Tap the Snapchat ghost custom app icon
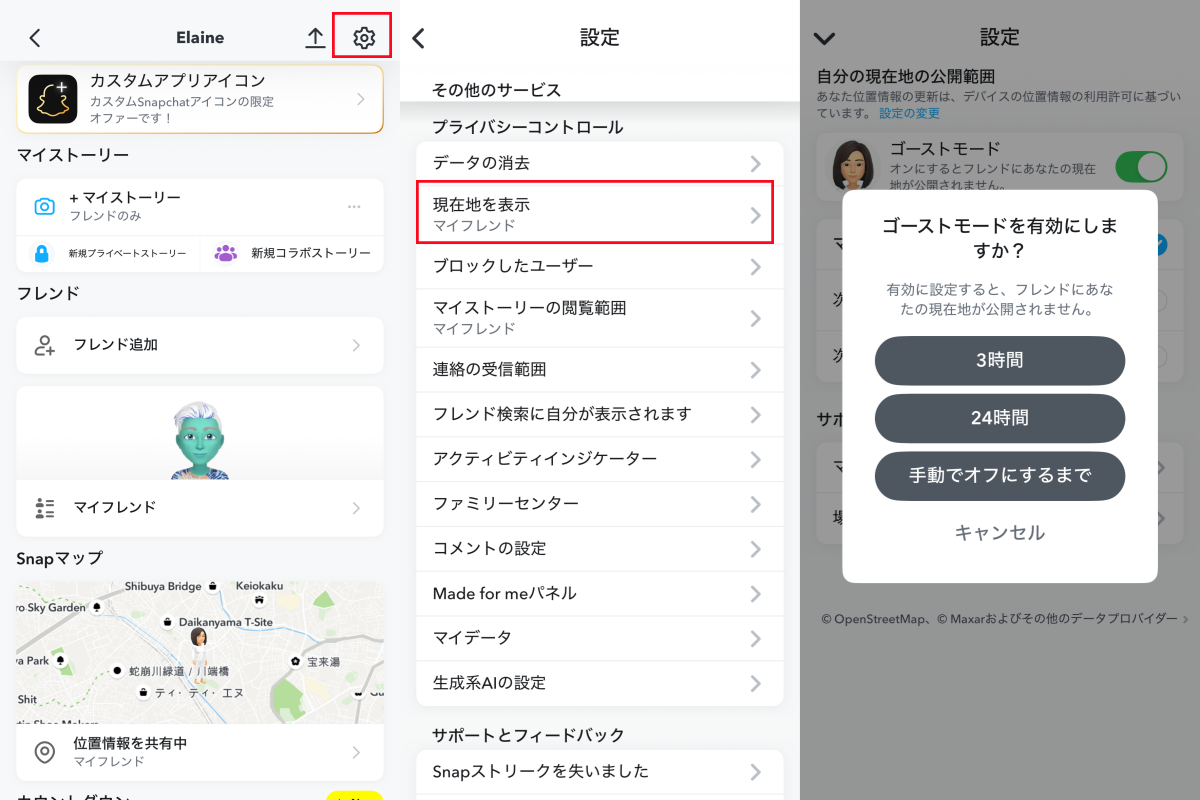This screenshot has width=1200, height=800. [x=53, y=99]
